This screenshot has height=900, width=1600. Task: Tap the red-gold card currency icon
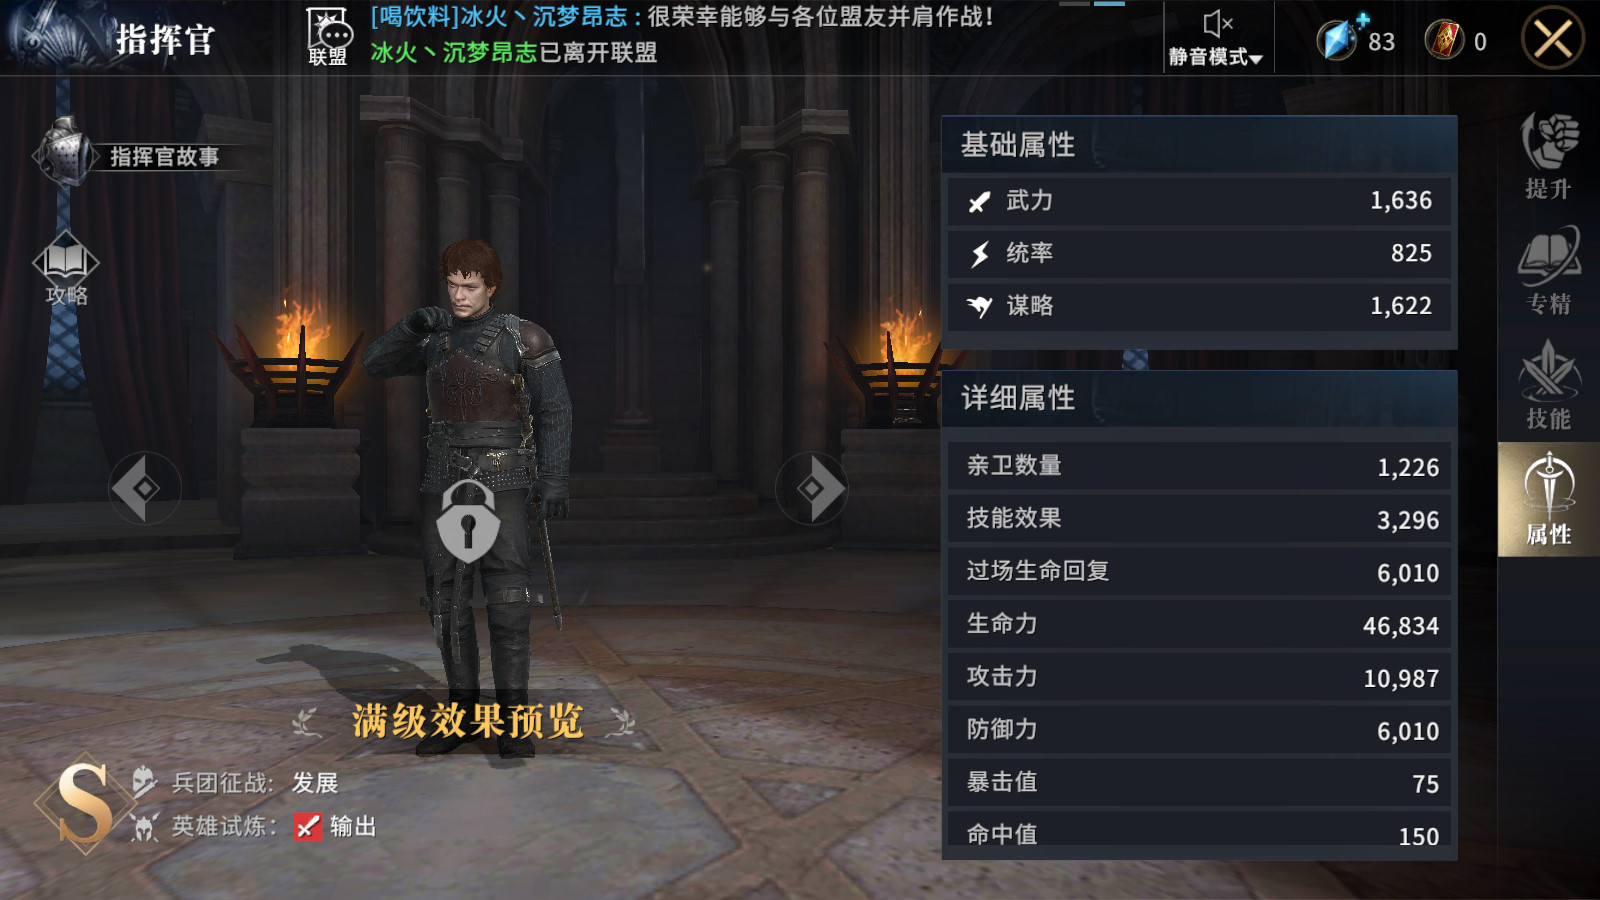point(1444,40)
